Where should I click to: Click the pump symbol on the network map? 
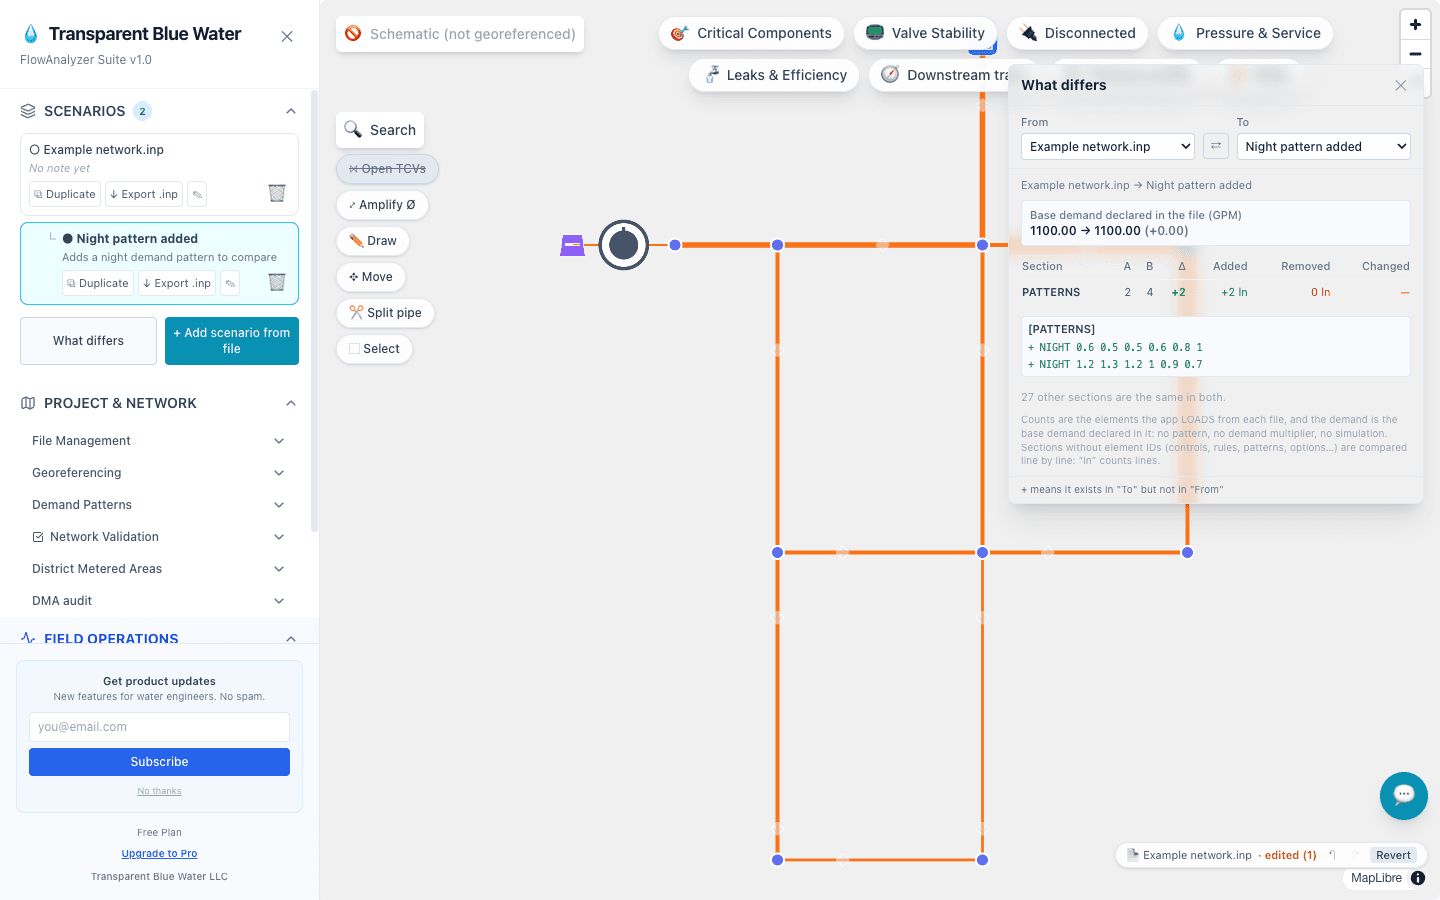(x=624, y=245)
